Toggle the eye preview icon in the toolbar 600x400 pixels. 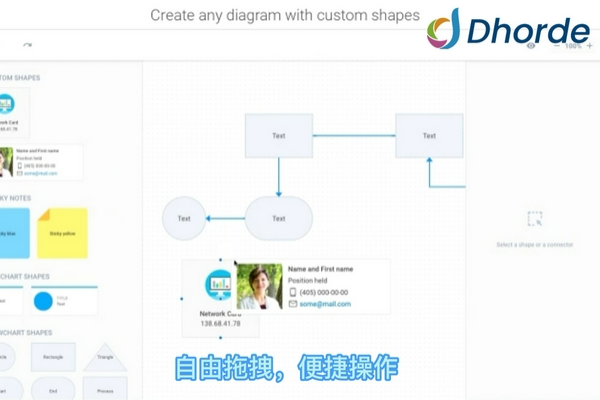pos(531,45)
